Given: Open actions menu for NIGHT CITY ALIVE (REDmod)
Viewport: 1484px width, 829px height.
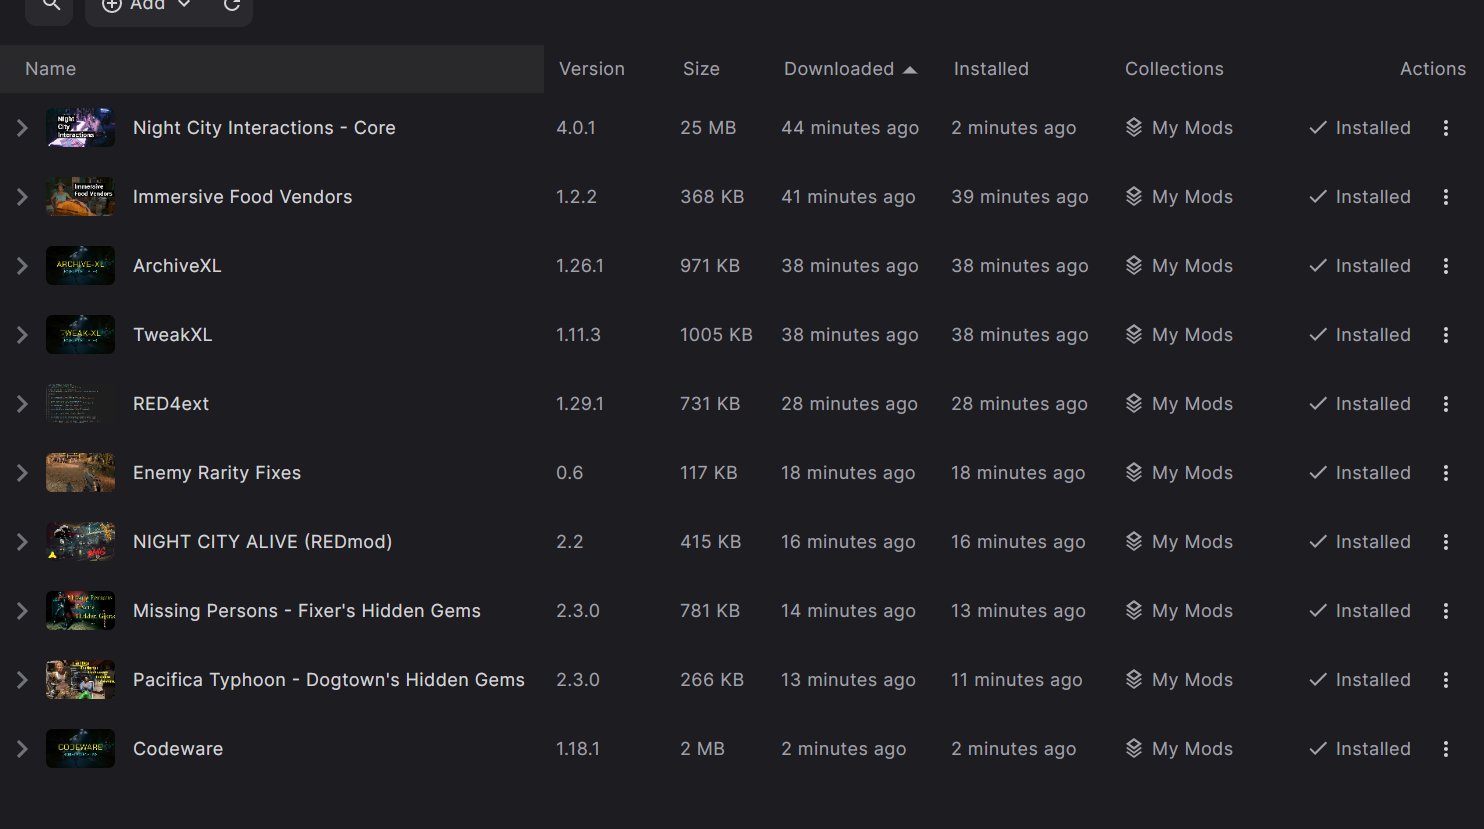Looking at the screenshot, I should pyautogui.click(x=1446, y=542).
